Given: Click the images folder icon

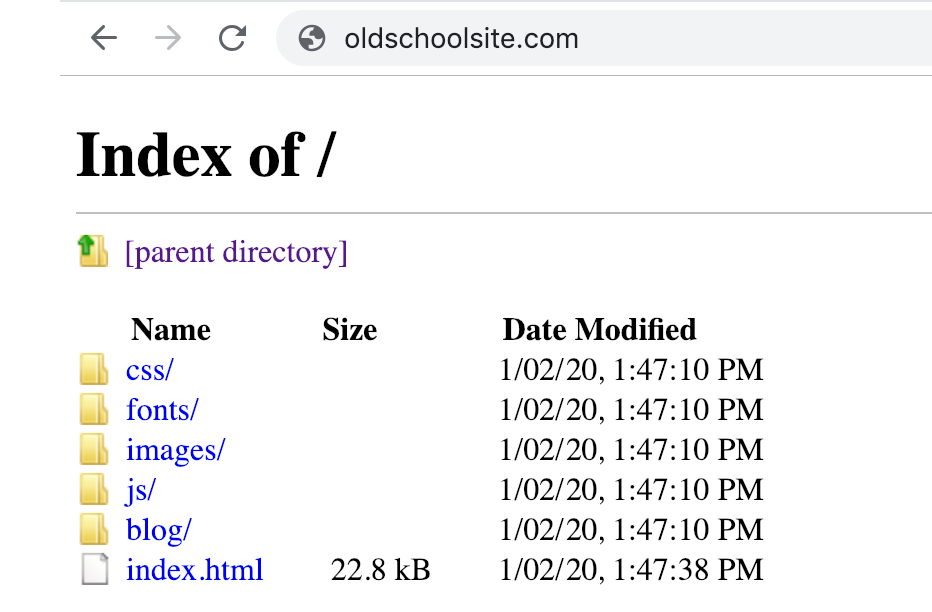Looking at the screenshot, I should click(x=94, y=449).
